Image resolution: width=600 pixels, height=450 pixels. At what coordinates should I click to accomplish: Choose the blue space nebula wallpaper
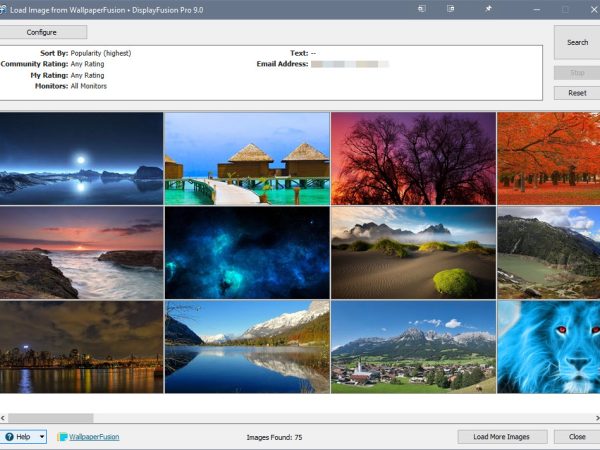point(246,253)
